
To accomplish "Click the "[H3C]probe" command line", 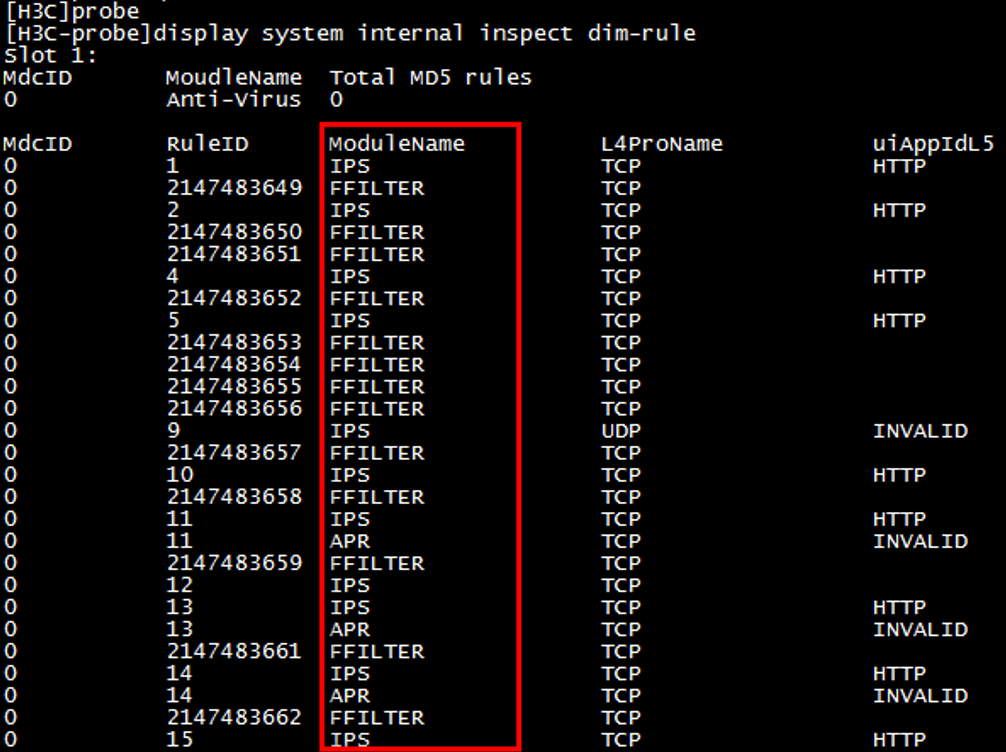I will point(72,12).
